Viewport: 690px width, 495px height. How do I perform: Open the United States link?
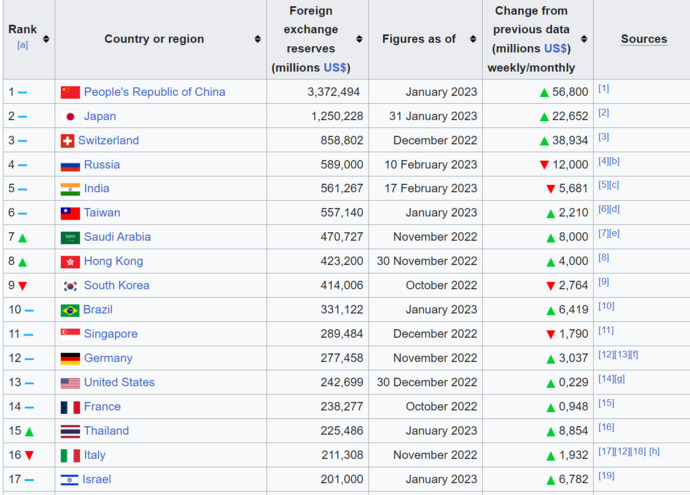coord(119,382)
